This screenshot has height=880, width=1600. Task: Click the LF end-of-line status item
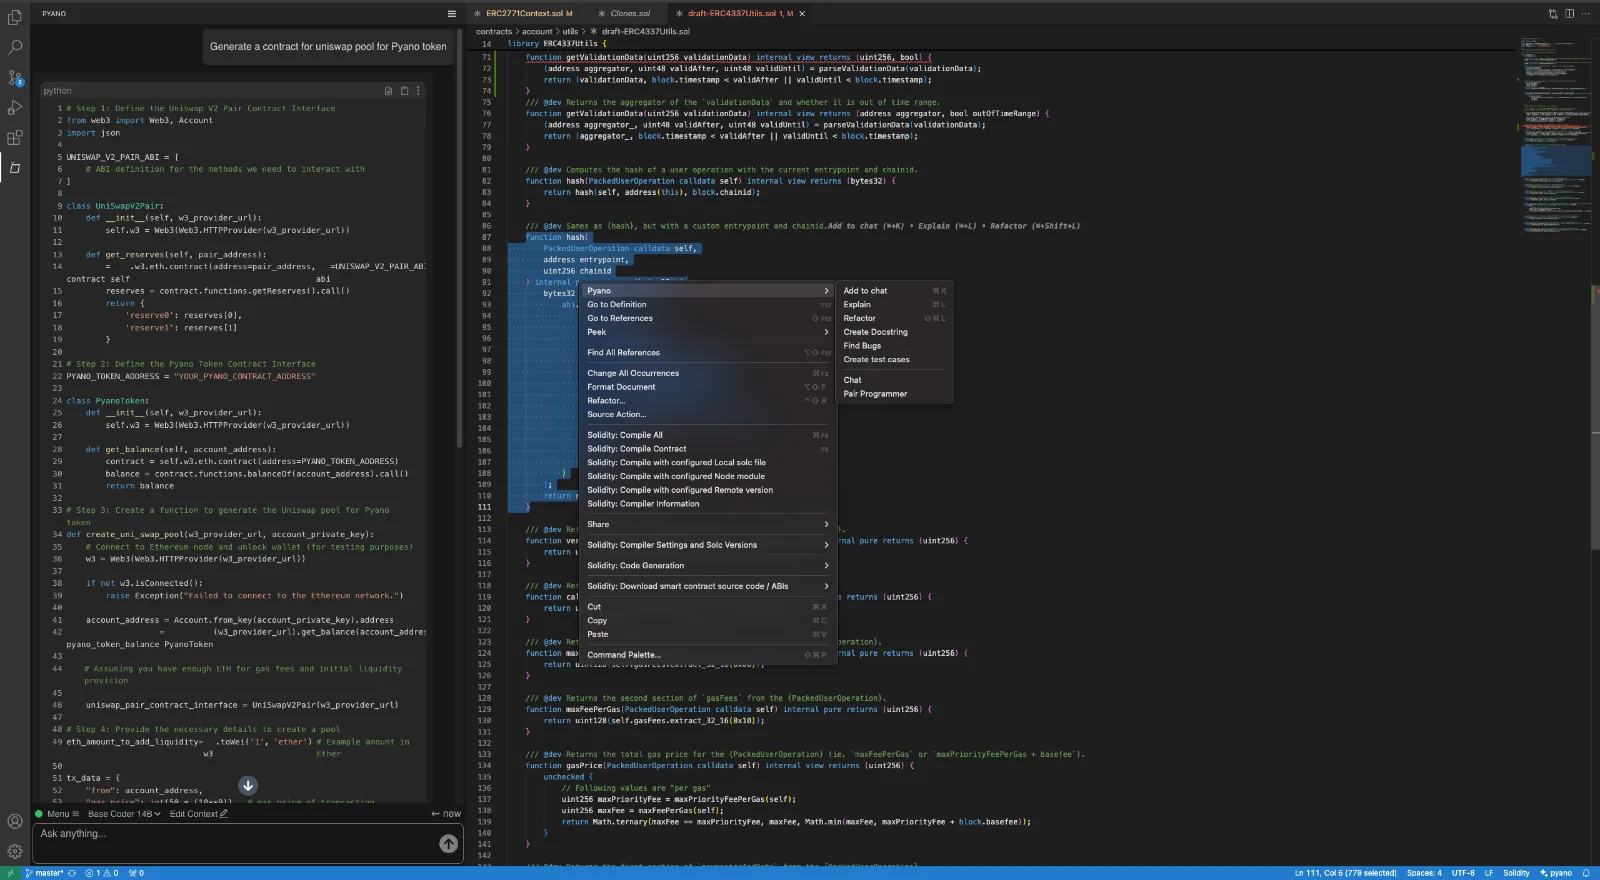[1489, 873]
